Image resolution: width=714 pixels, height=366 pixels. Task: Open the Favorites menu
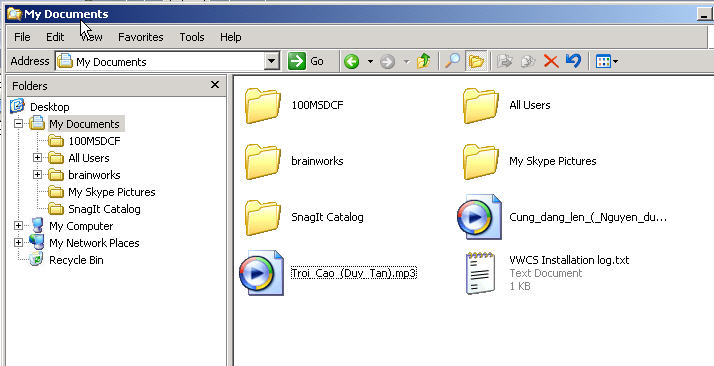tap(141, 37)
